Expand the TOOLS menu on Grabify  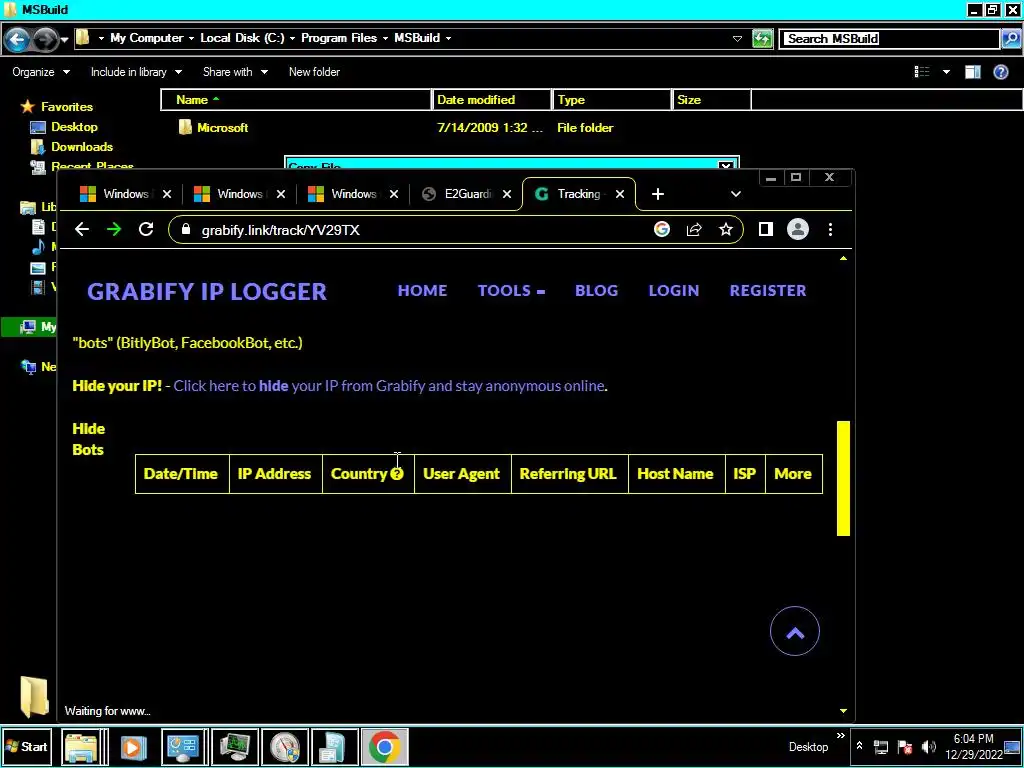(511, 291)
